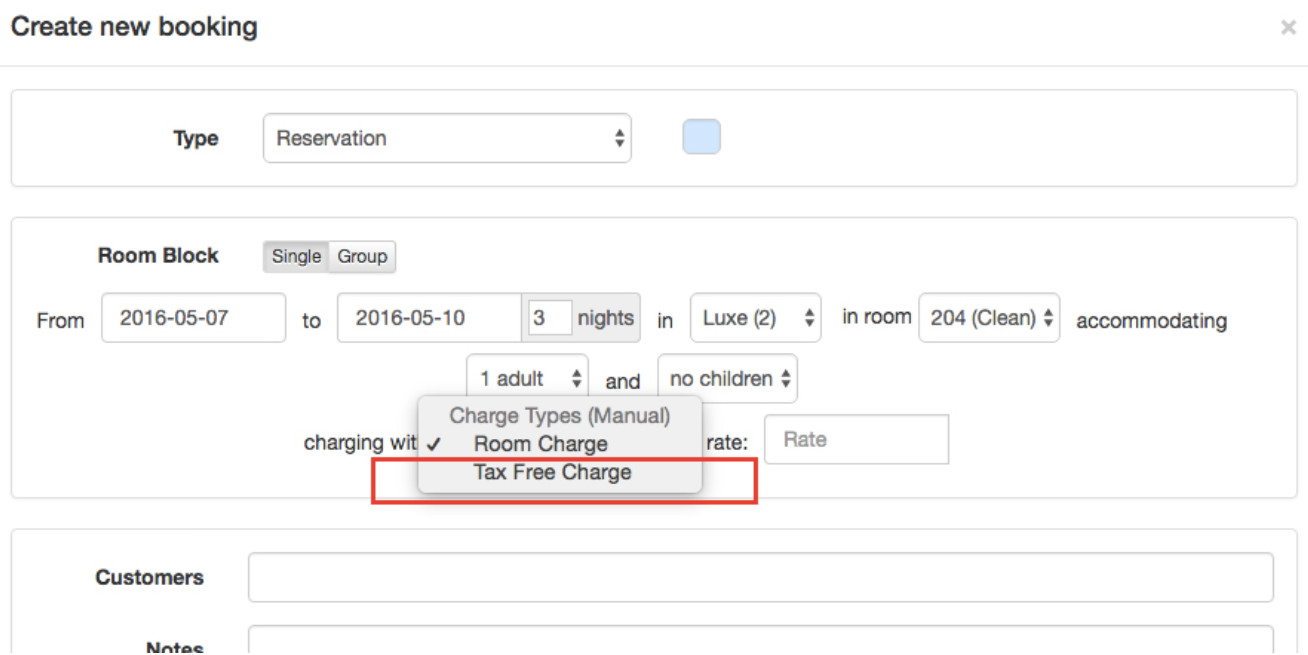Click the Customers text field
This screenshot has height=655, width=1308.
[760, 578]
